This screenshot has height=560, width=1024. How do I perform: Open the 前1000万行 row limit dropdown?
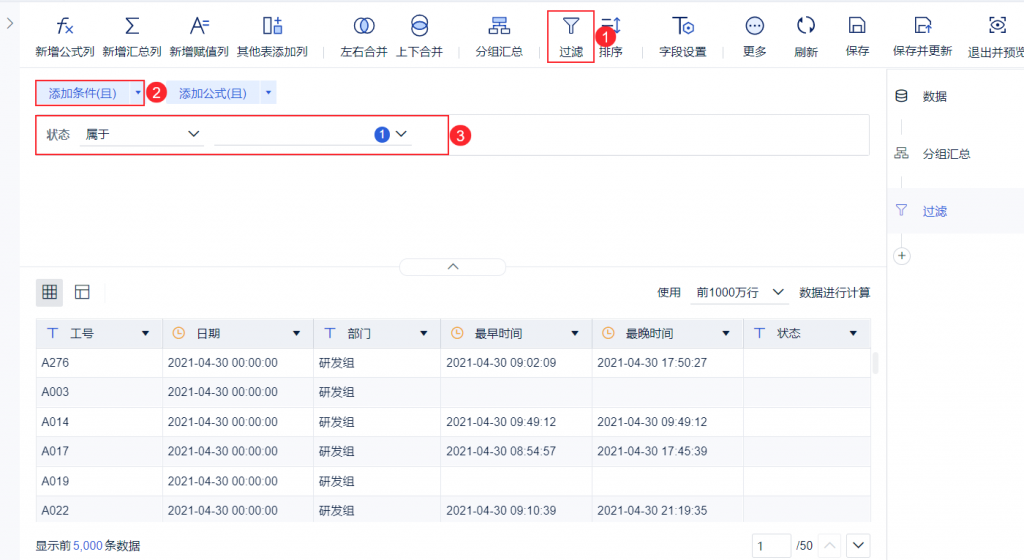coord(740,292)
